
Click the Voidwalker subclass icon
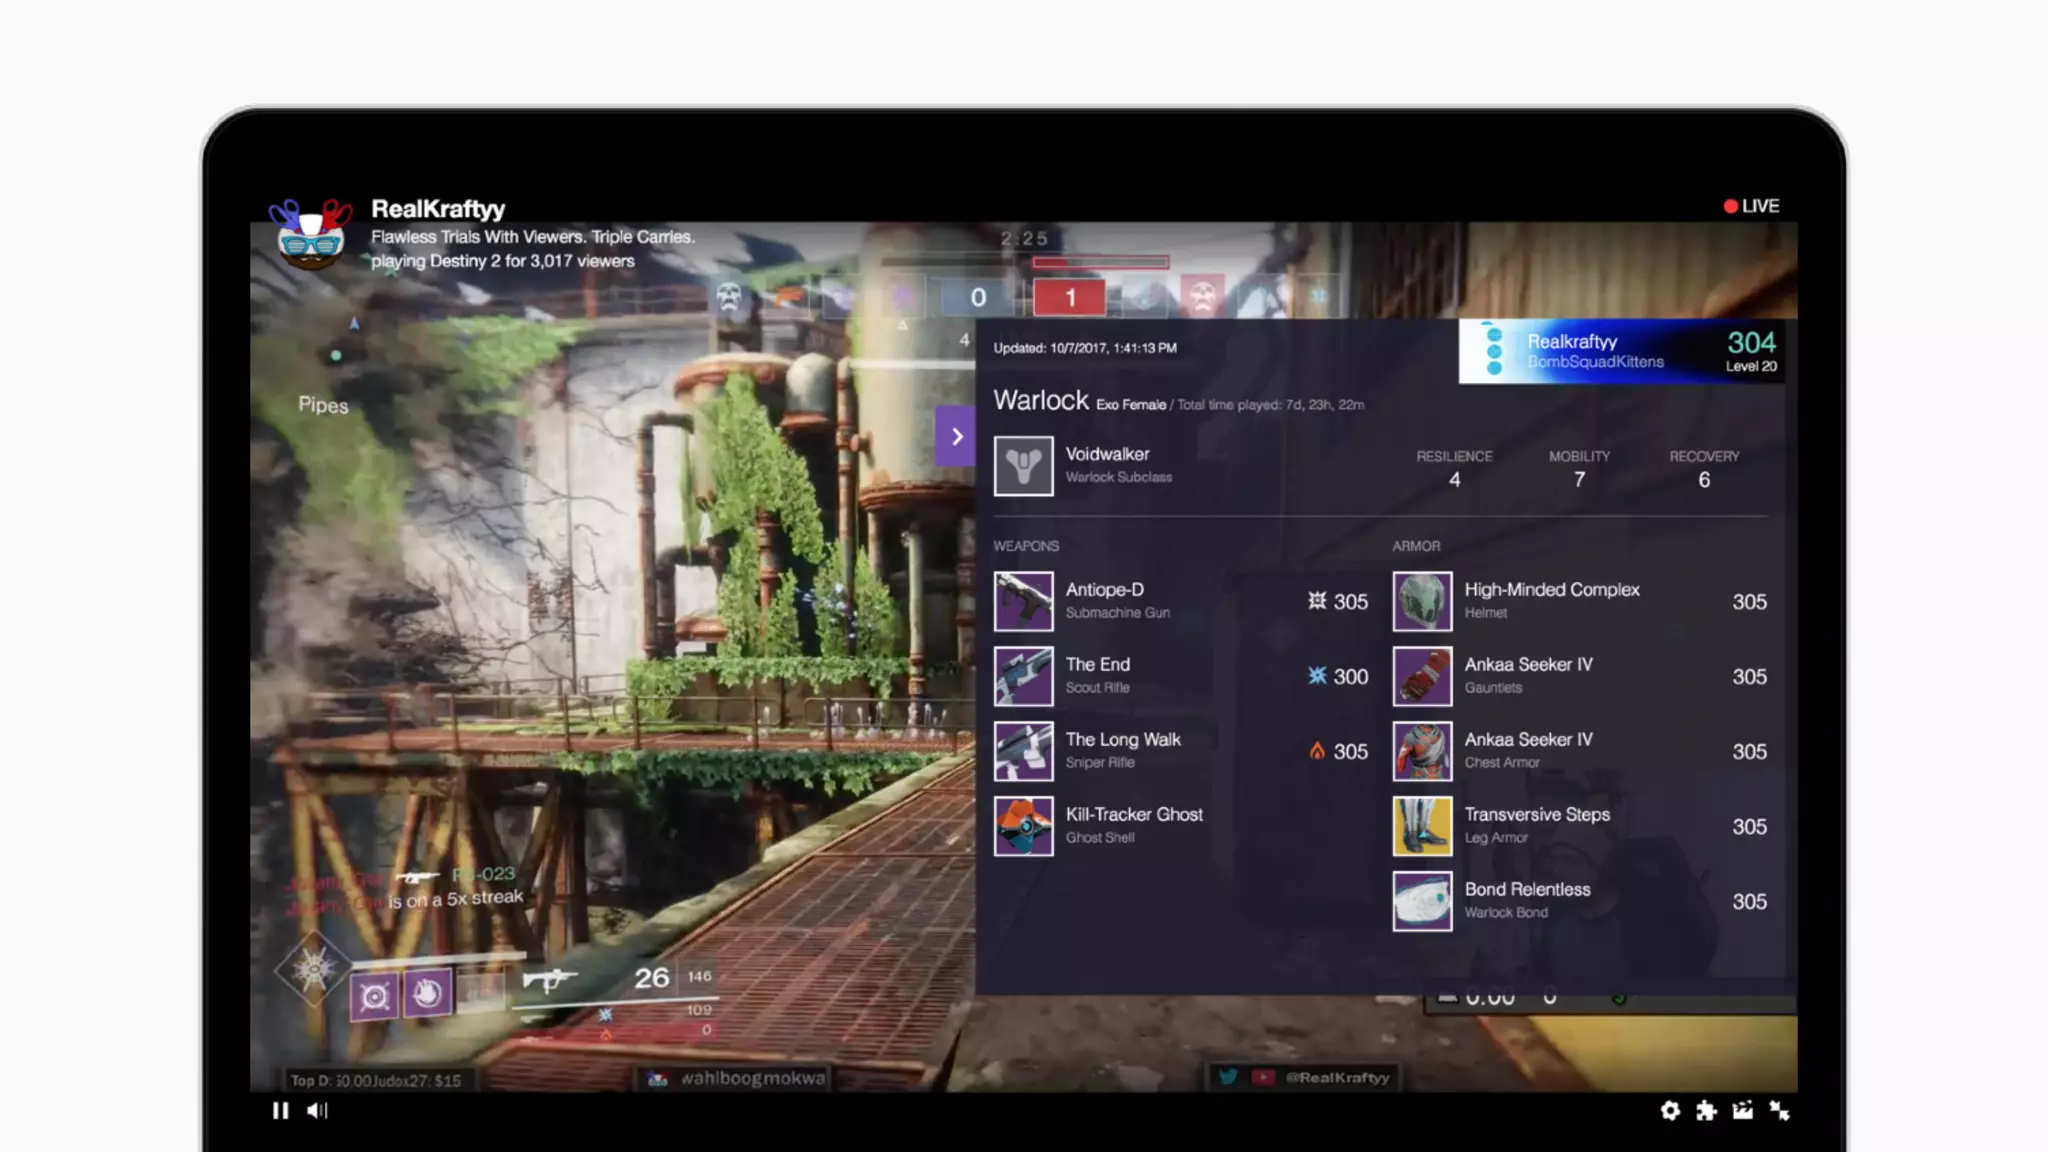[1023, 466]
